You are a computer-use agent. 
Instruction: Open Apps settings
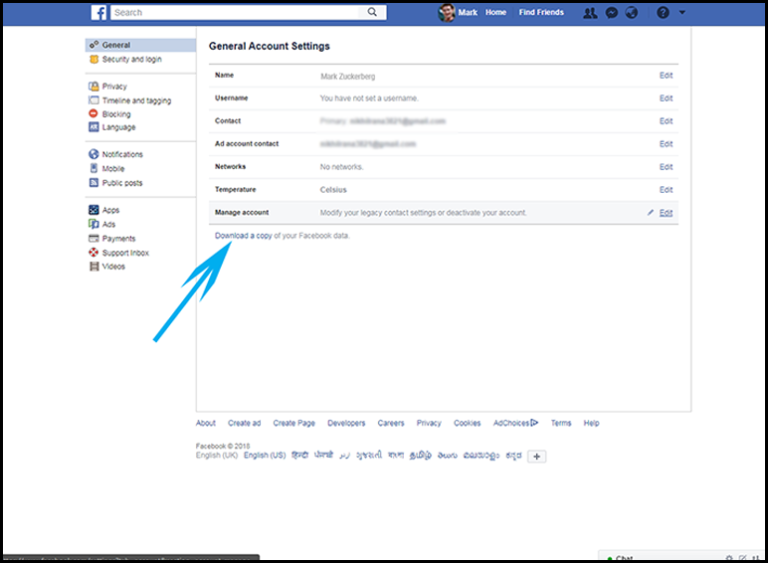click(x=111, y=210)
